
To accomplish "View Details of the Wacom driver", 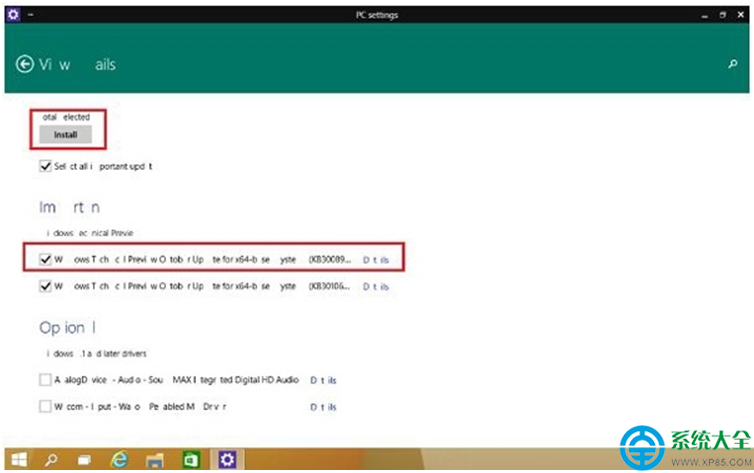I will coord(323,407).
